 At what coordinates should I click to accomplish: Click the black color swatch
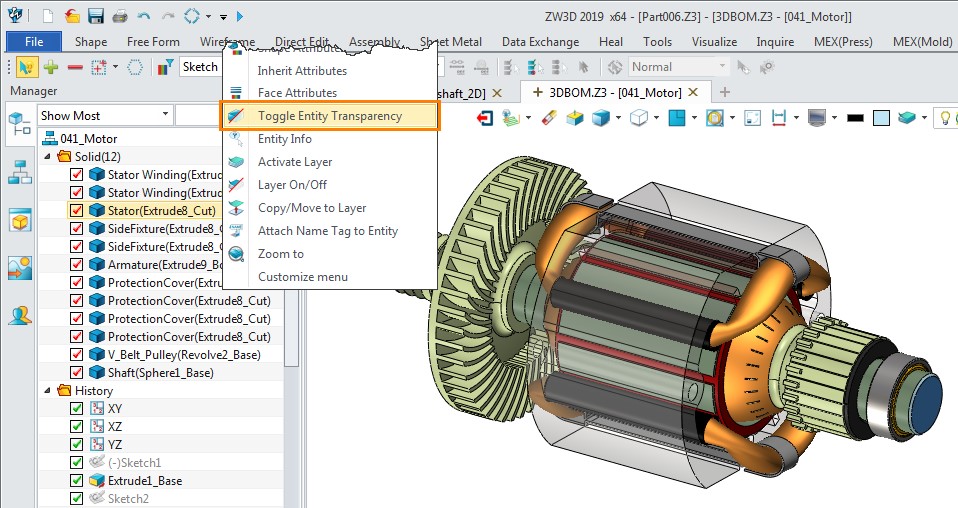pyautogui.click(x=855, y=117)
